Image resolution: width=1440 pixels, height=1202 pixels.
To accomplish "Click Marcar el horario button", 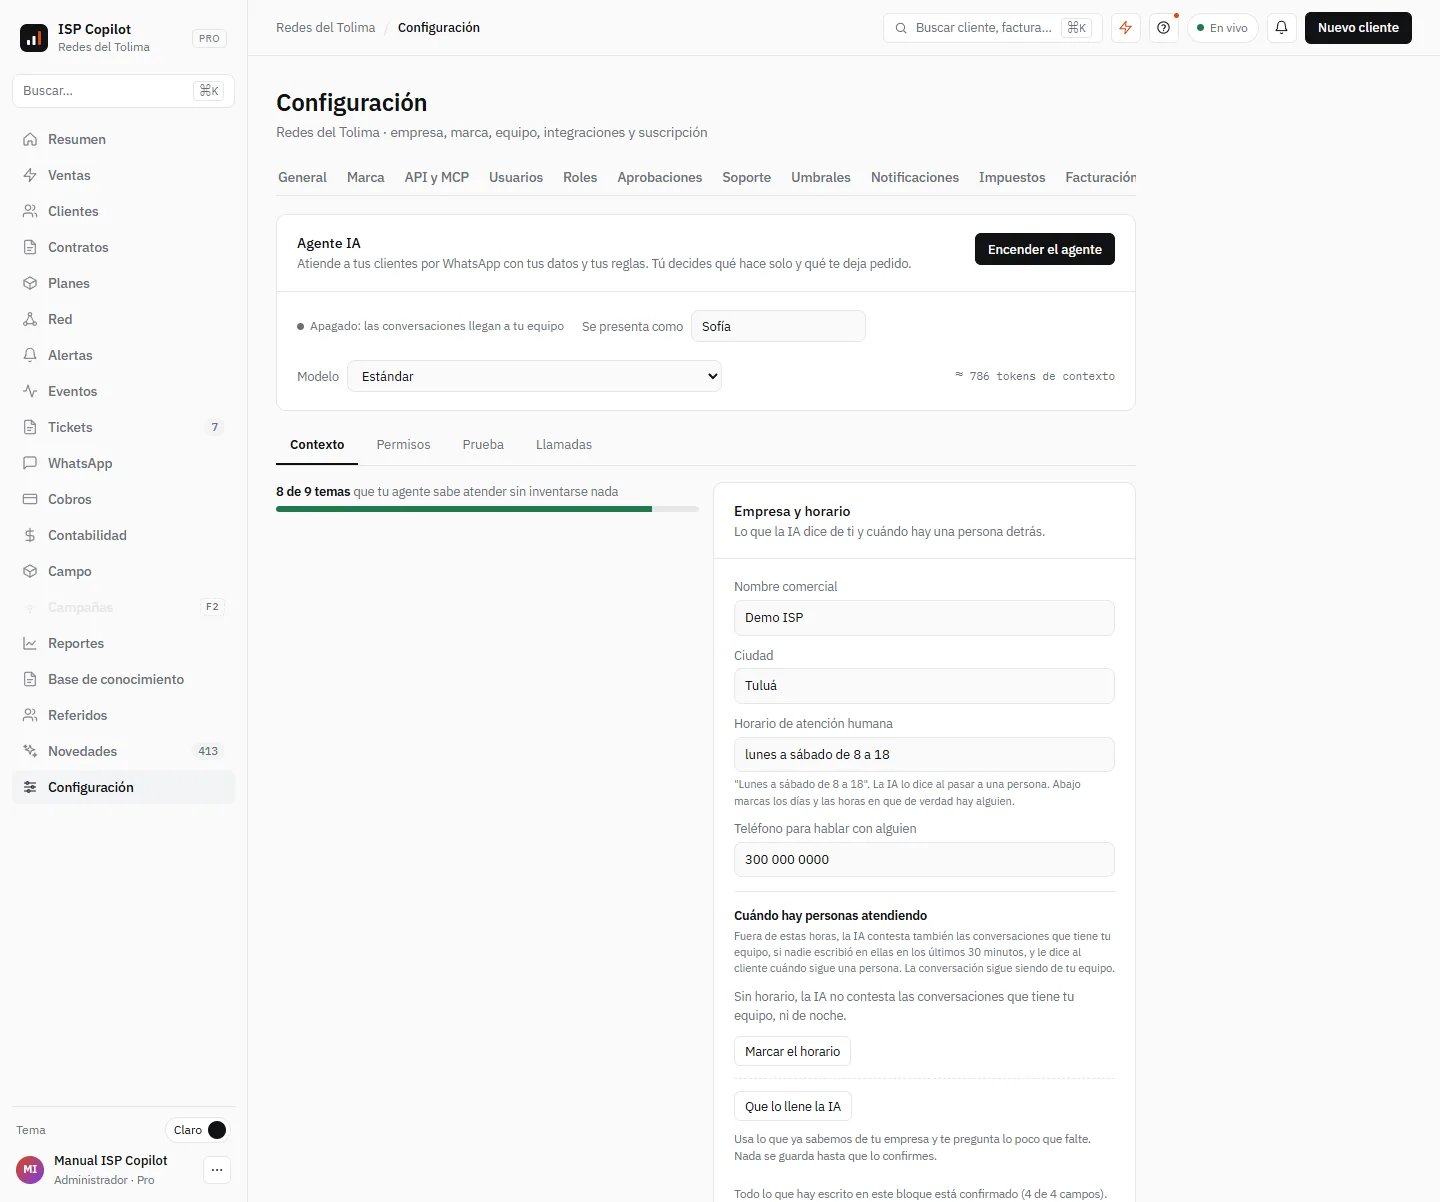I will pyautogui.click(x=792, y=1052).
